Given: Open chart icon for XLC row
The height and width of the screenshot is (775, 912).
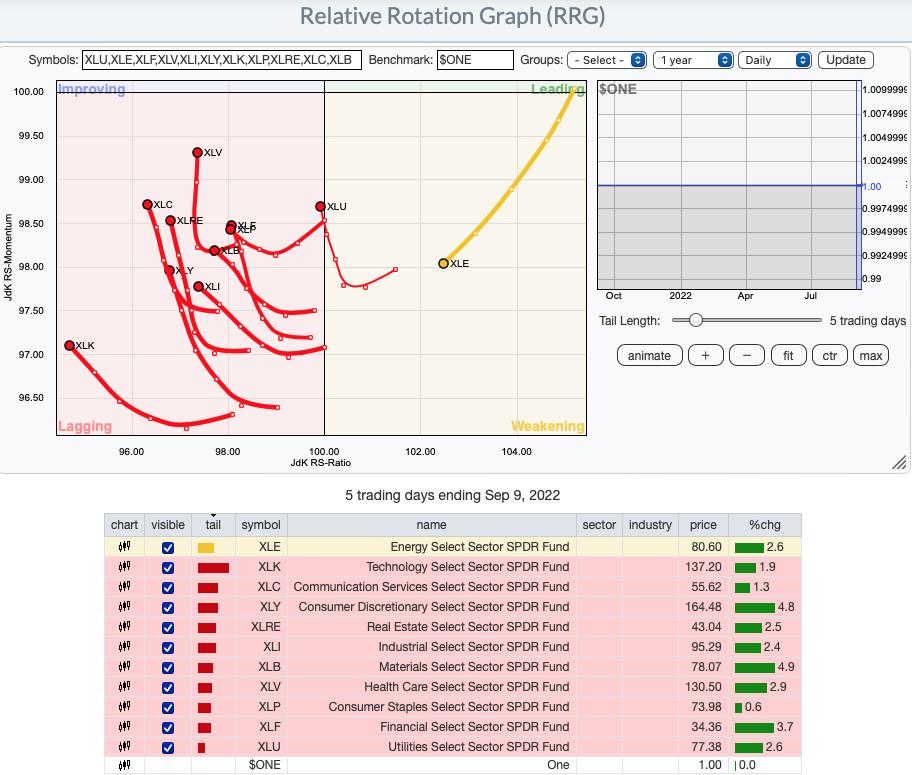Looking at the screenshot, I should pos(124,587).
